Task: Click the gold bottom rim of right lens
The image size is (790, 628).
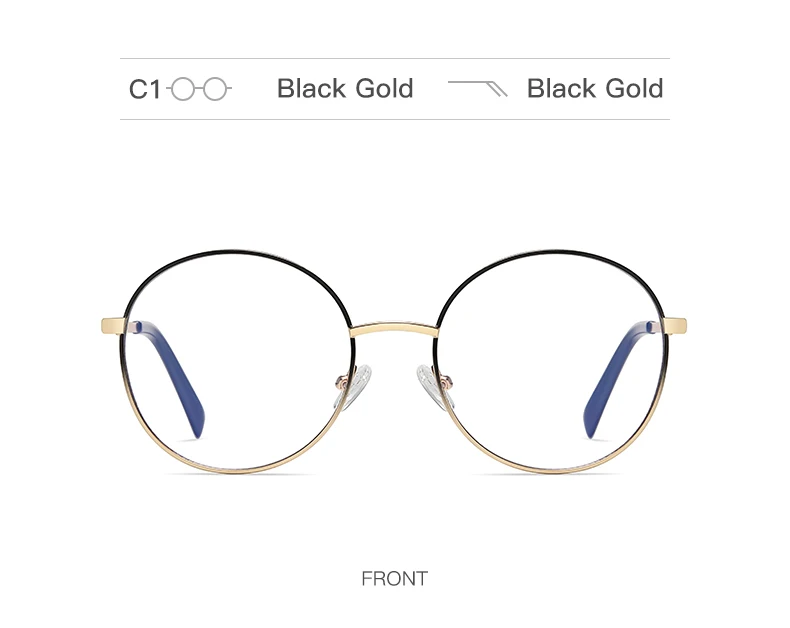Action: (553, 471)
